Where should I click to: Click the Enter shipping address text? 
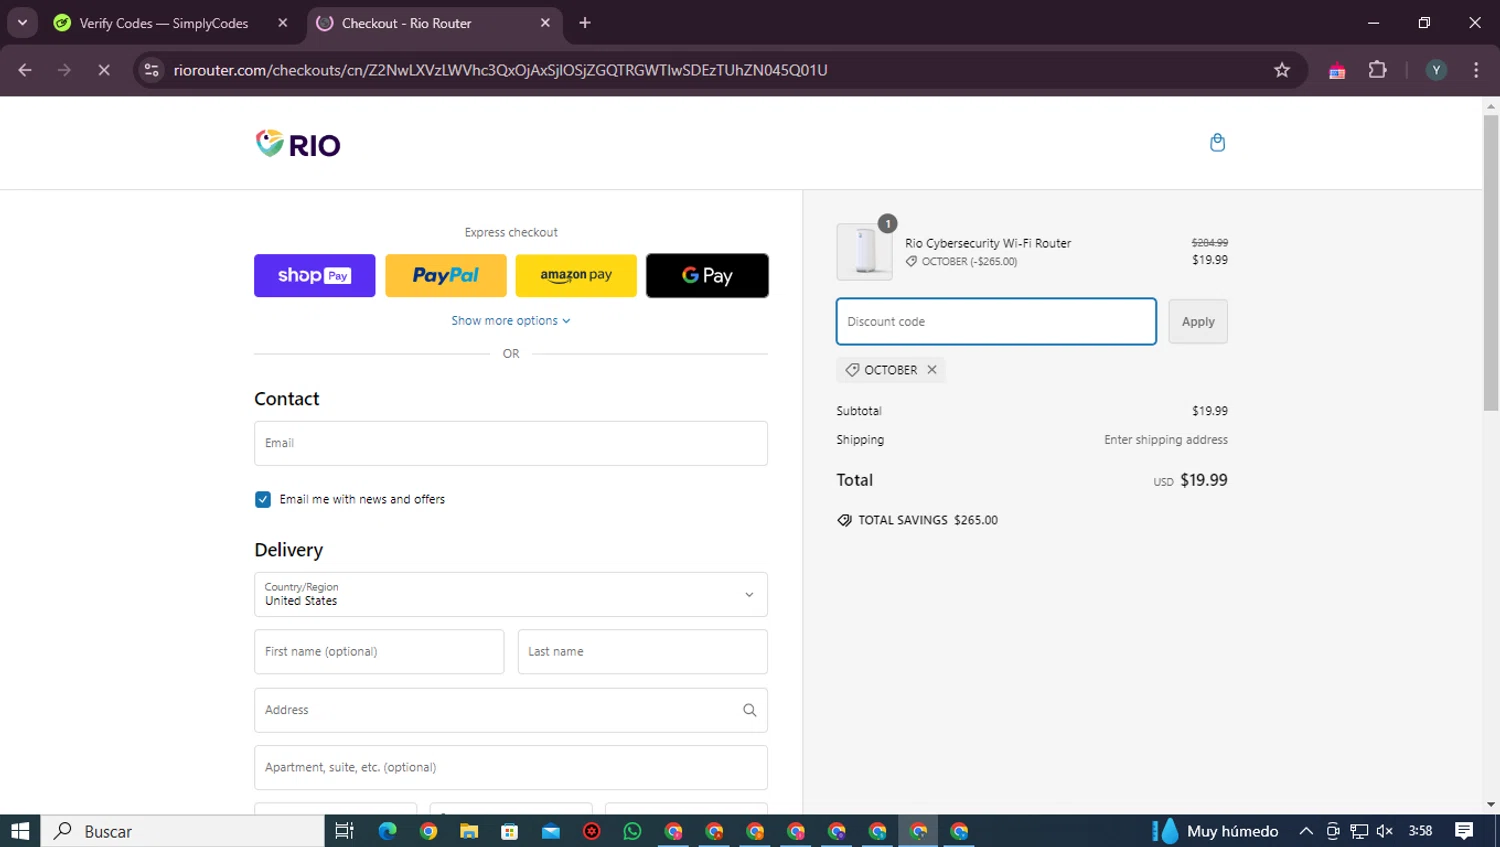pyautogui.click(x=1166, y=440)
